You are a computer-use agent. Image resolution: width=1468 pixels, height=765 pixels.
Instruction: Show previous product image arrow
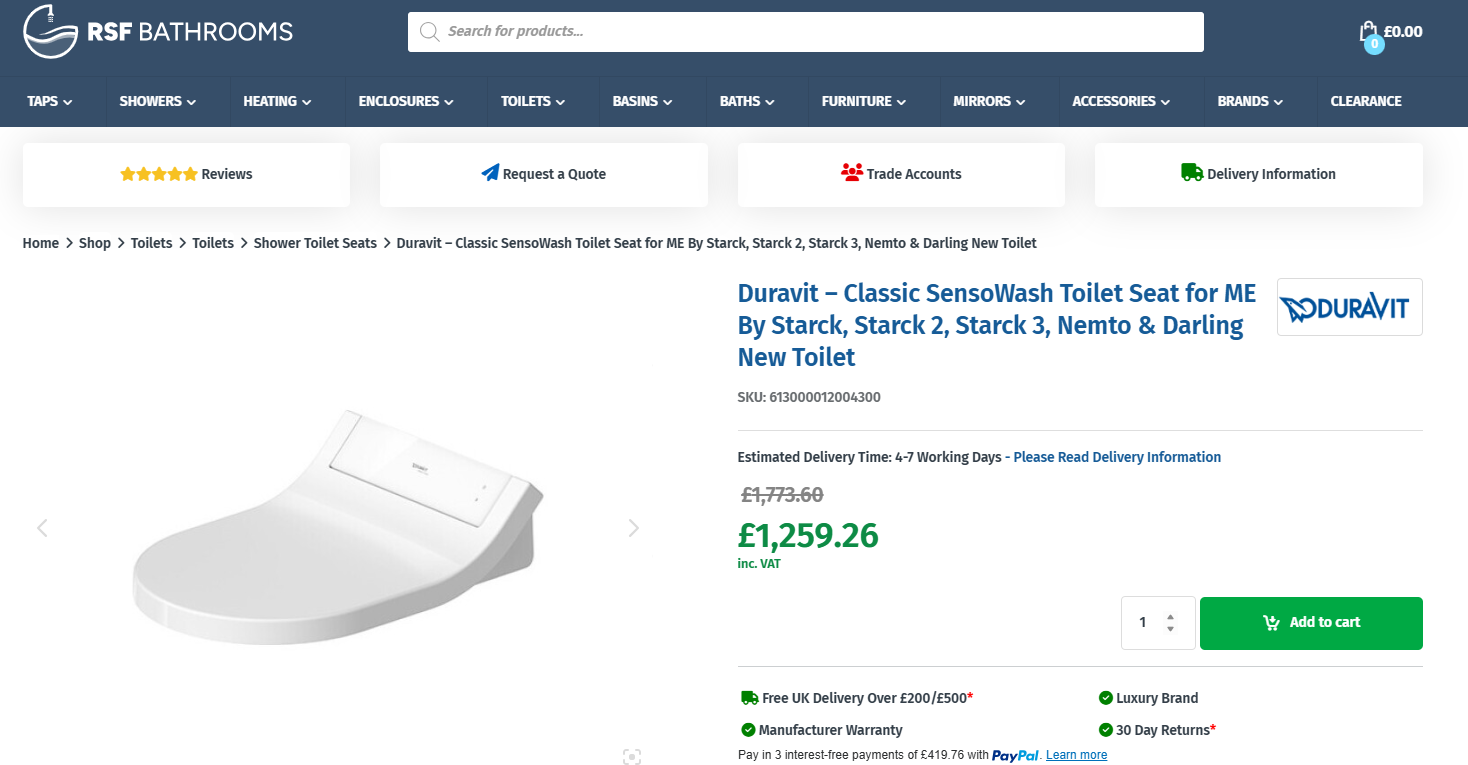pyautogui.click(x=42, y=528)
